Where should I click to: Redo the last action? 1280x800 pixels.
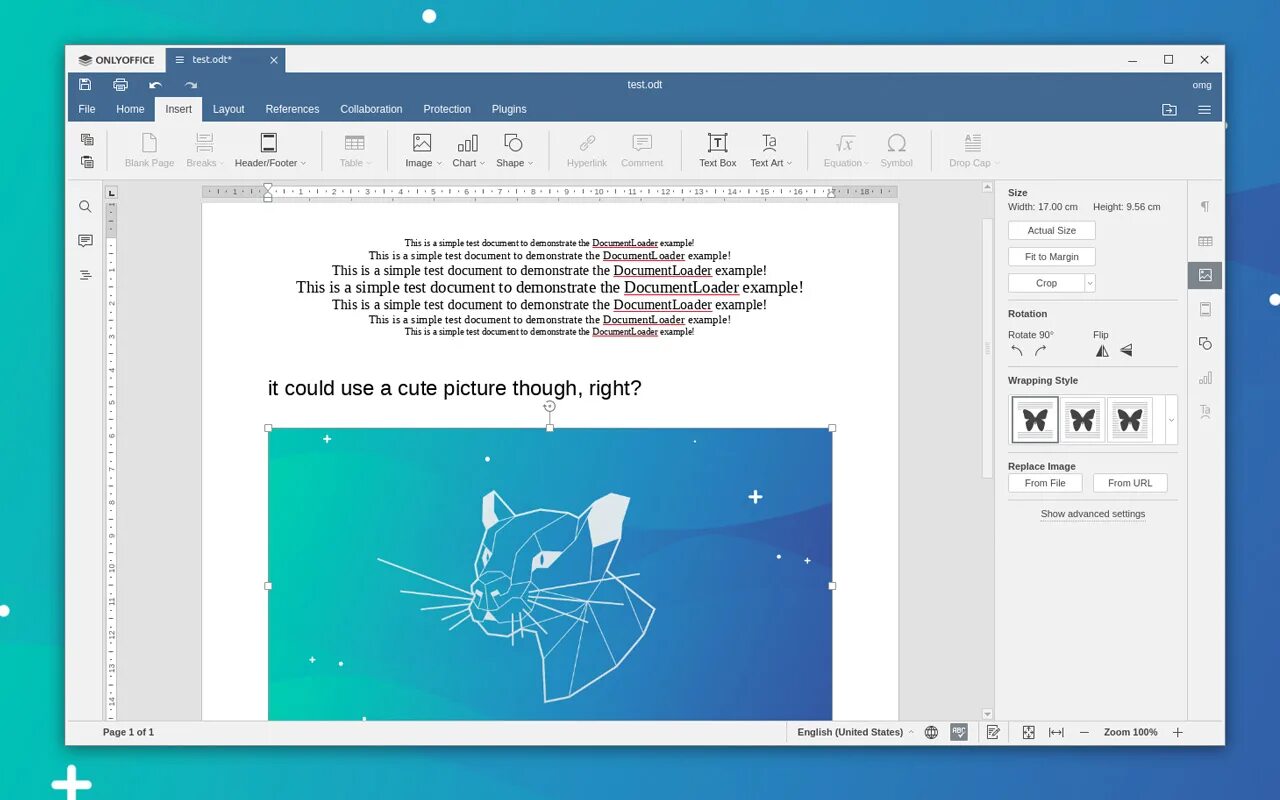click(191, 85)
